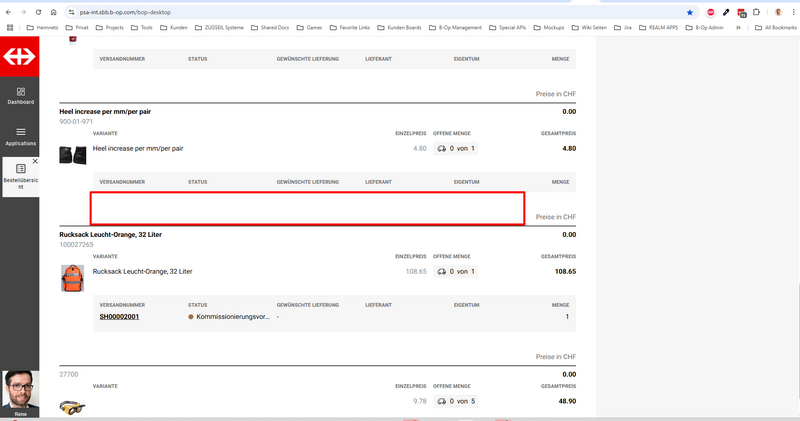Close the Bestellübersicht tab with the X
The height and width of the screenshot is (421, 800).
(35, 161)
